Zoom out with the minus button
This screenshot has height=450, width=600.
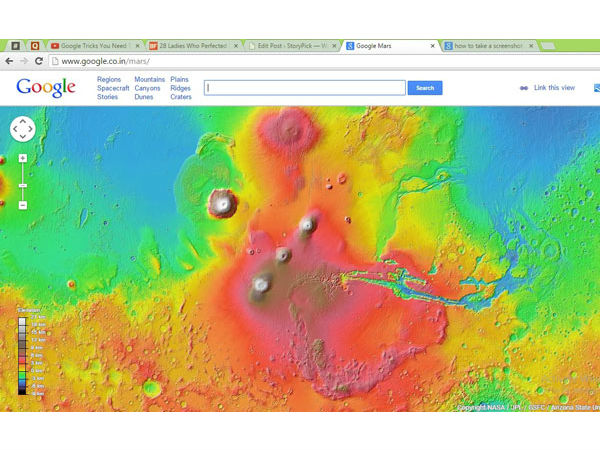pos(22,205)
